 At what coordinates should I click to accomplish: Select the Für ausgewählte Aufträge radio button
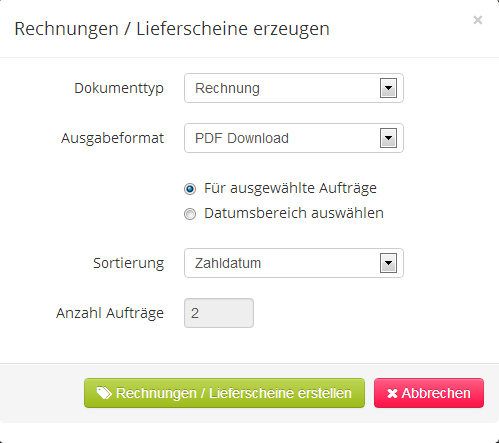[190, 189]
